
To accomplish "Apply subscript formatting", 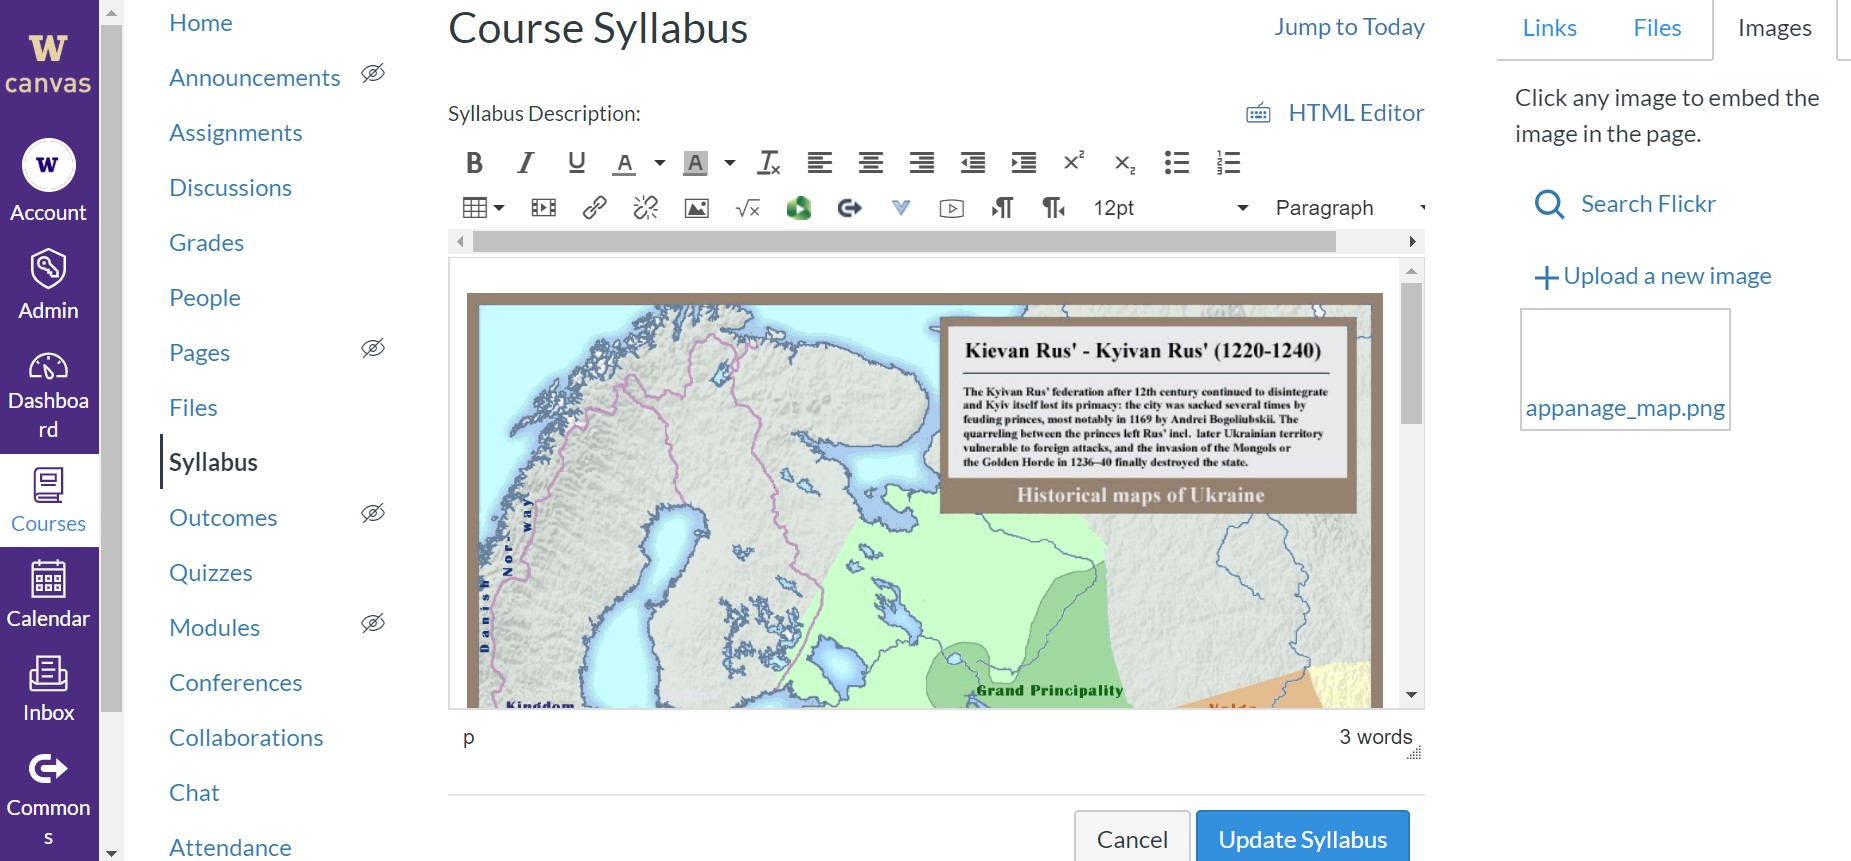I will [1125, 164].
